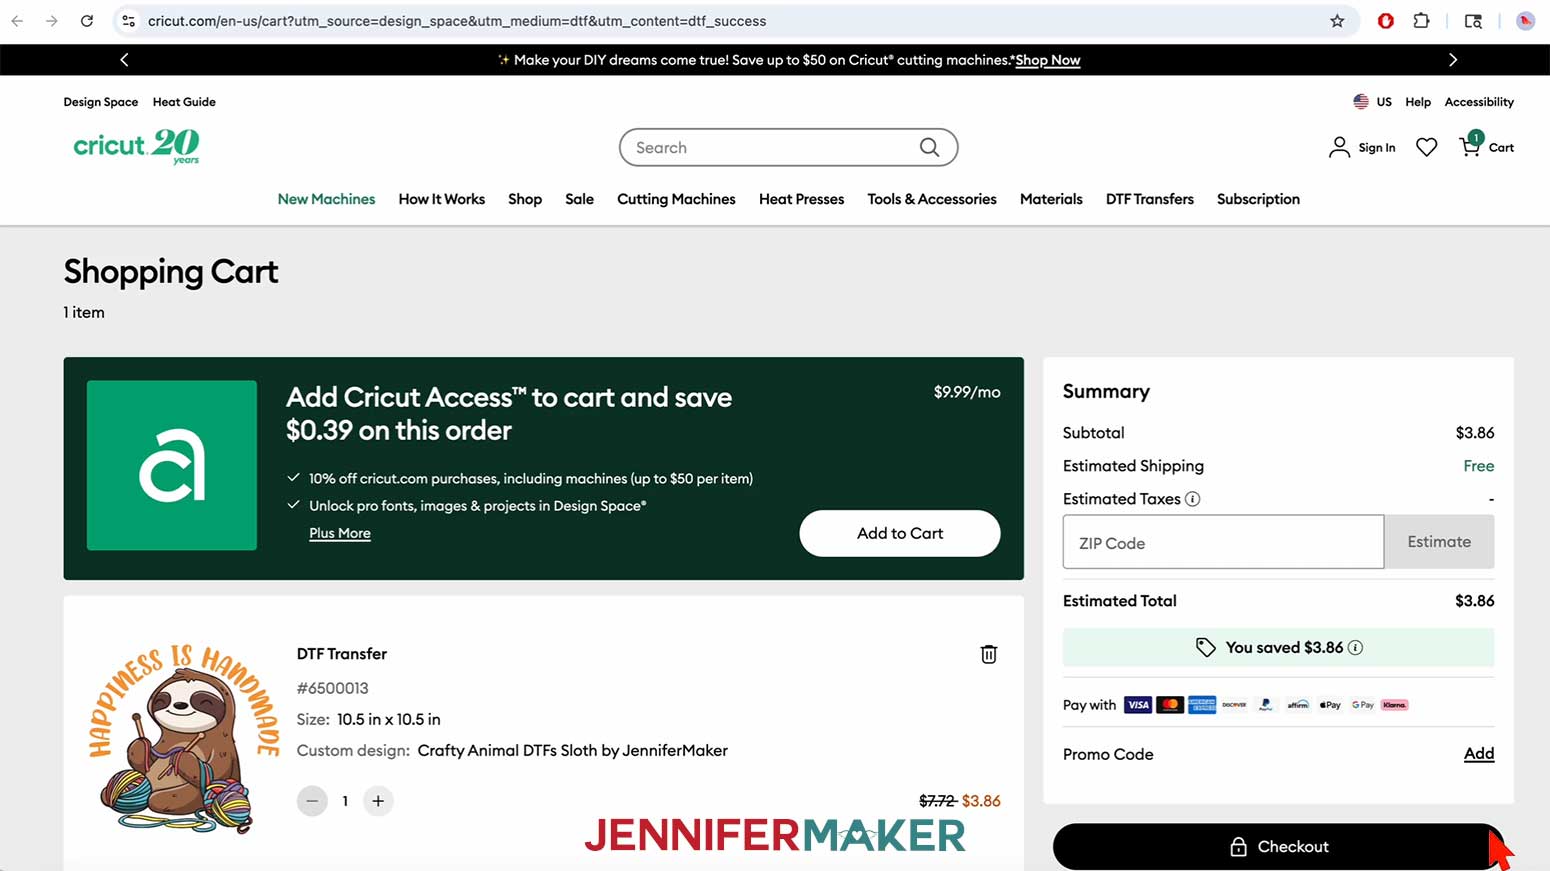Image resolution: width=1550 pixels, height=871 pixels.
Task: Open the browser profile avatar
Action: pyautogui.click(x=1525, y=21)
